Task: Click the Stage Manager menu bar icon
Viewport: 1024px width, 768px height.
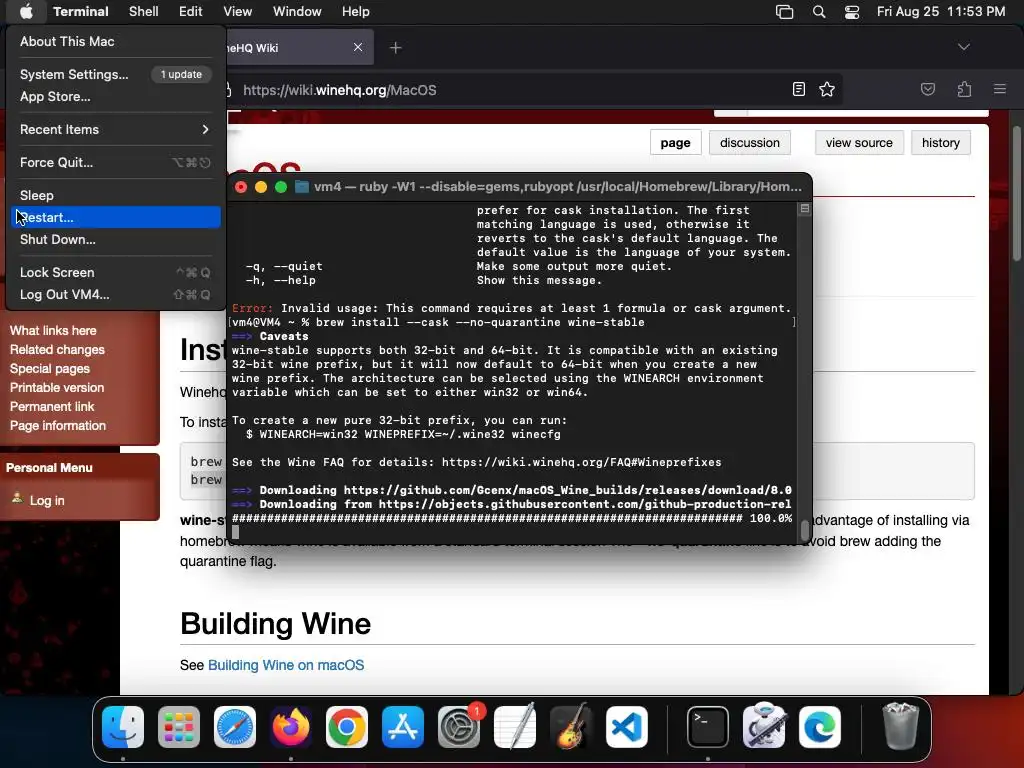Action: pos(784,12)
